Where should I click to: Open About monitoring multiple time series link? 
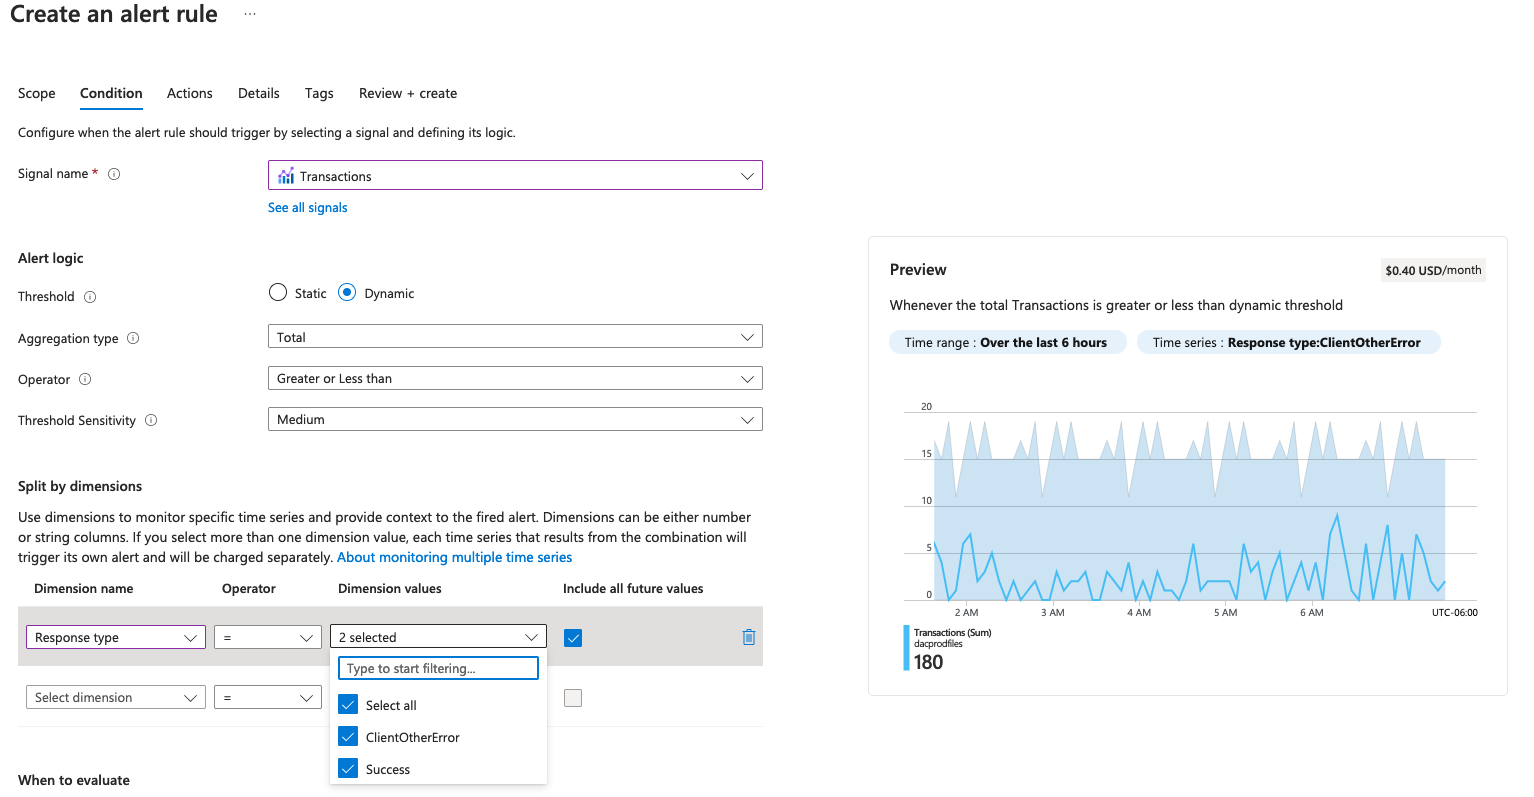[x=455, y=557]
